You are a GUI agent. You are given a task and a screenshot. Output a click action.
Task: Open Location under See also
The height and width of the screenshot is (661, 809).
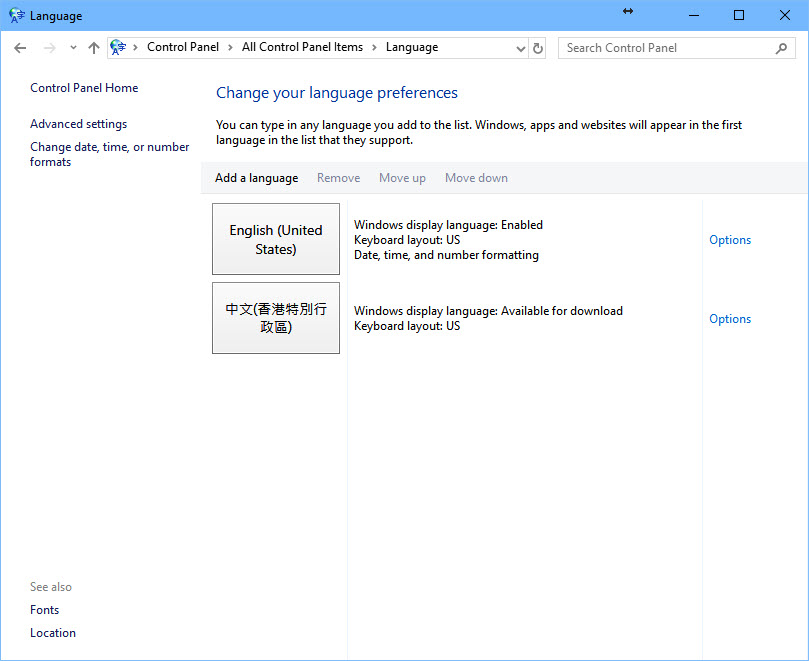coord(53,633)
